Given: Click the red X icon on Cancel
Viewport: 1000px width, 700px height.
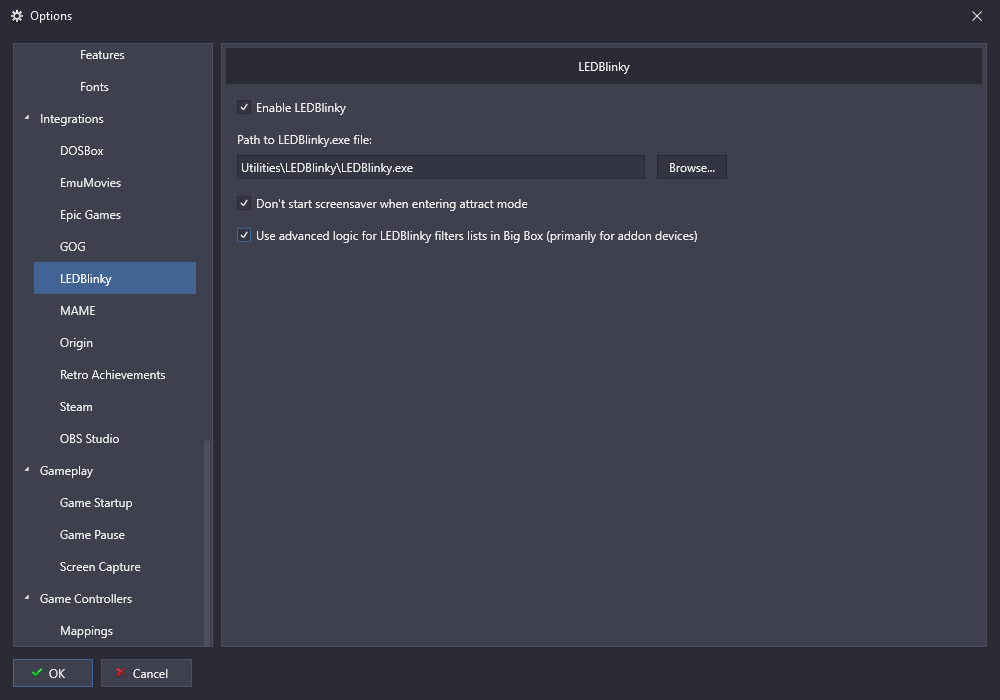Looking at the screenshot, I should 120,673.
